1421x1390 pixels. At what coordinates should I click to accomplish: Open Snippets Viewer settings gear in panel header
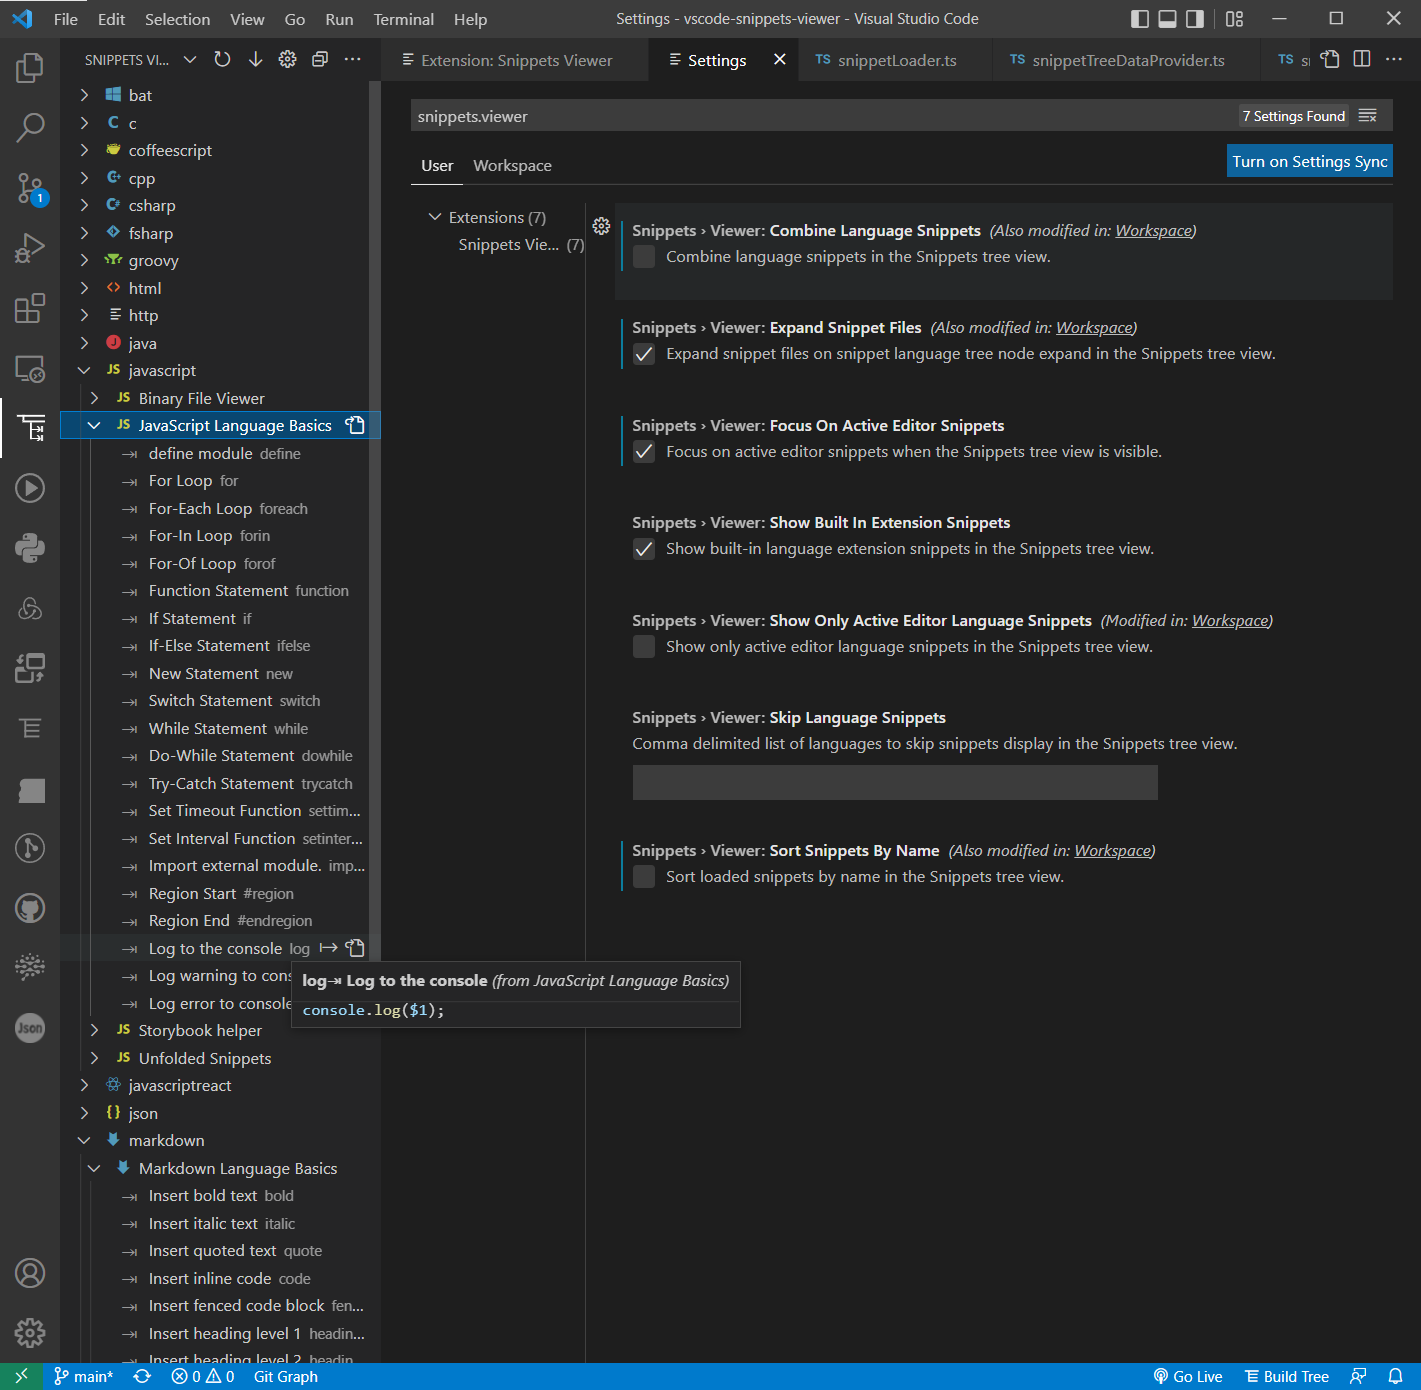288,60
